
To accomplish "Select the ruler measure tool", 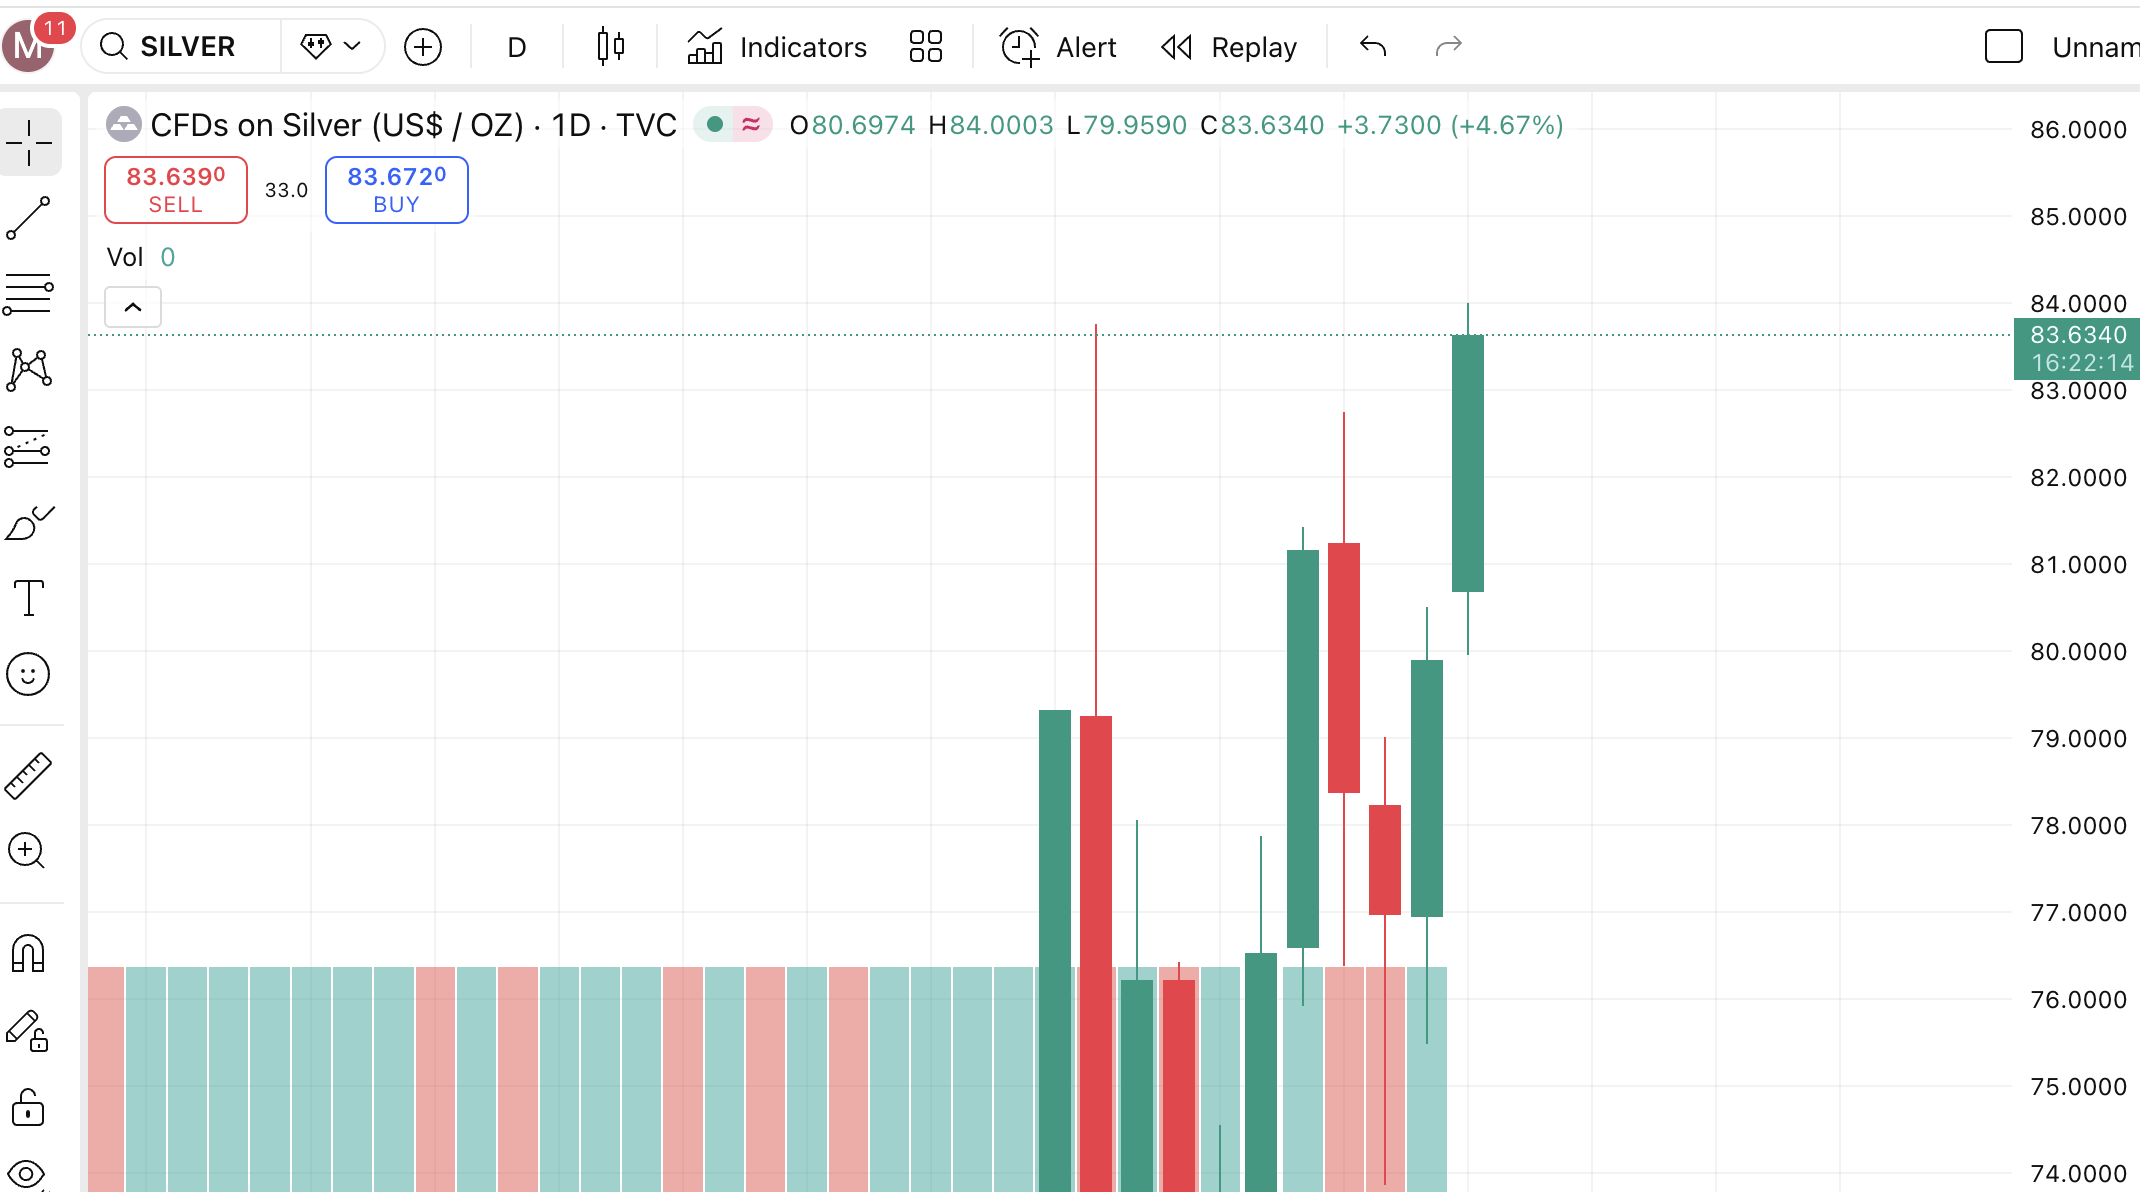I will (x=29, y=776).
